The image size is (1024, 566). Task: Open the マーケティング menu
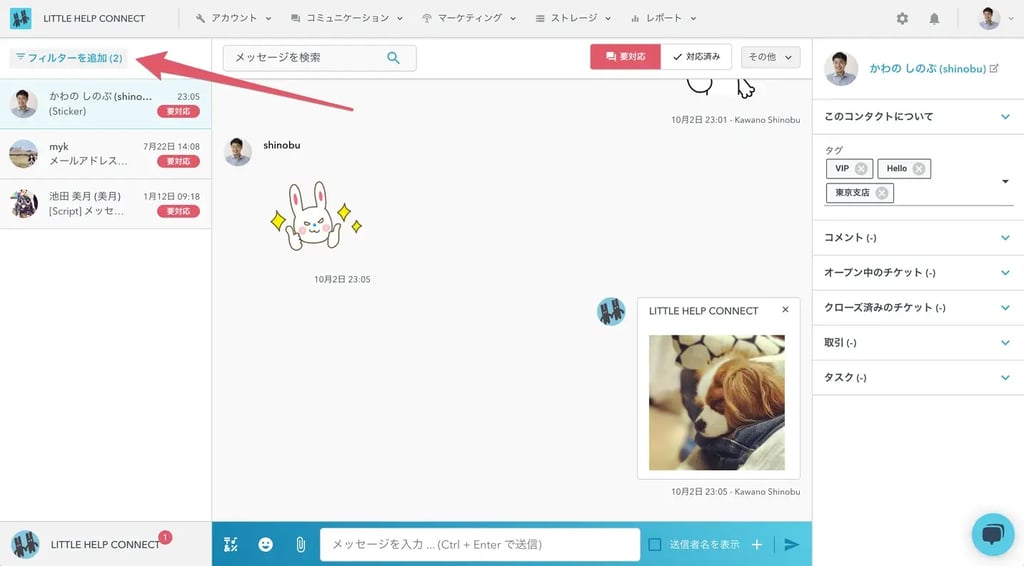(469, 19)
